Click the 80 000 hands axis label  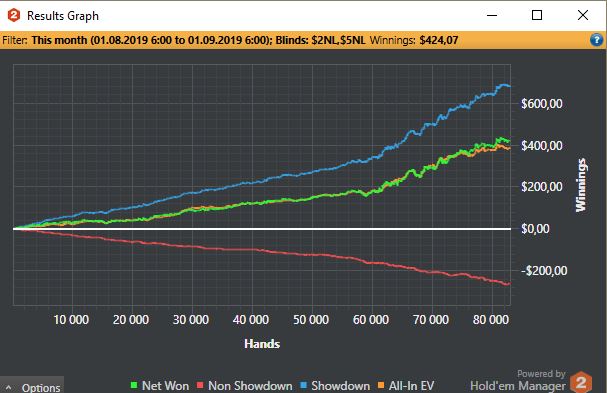(x=491, y=320)
